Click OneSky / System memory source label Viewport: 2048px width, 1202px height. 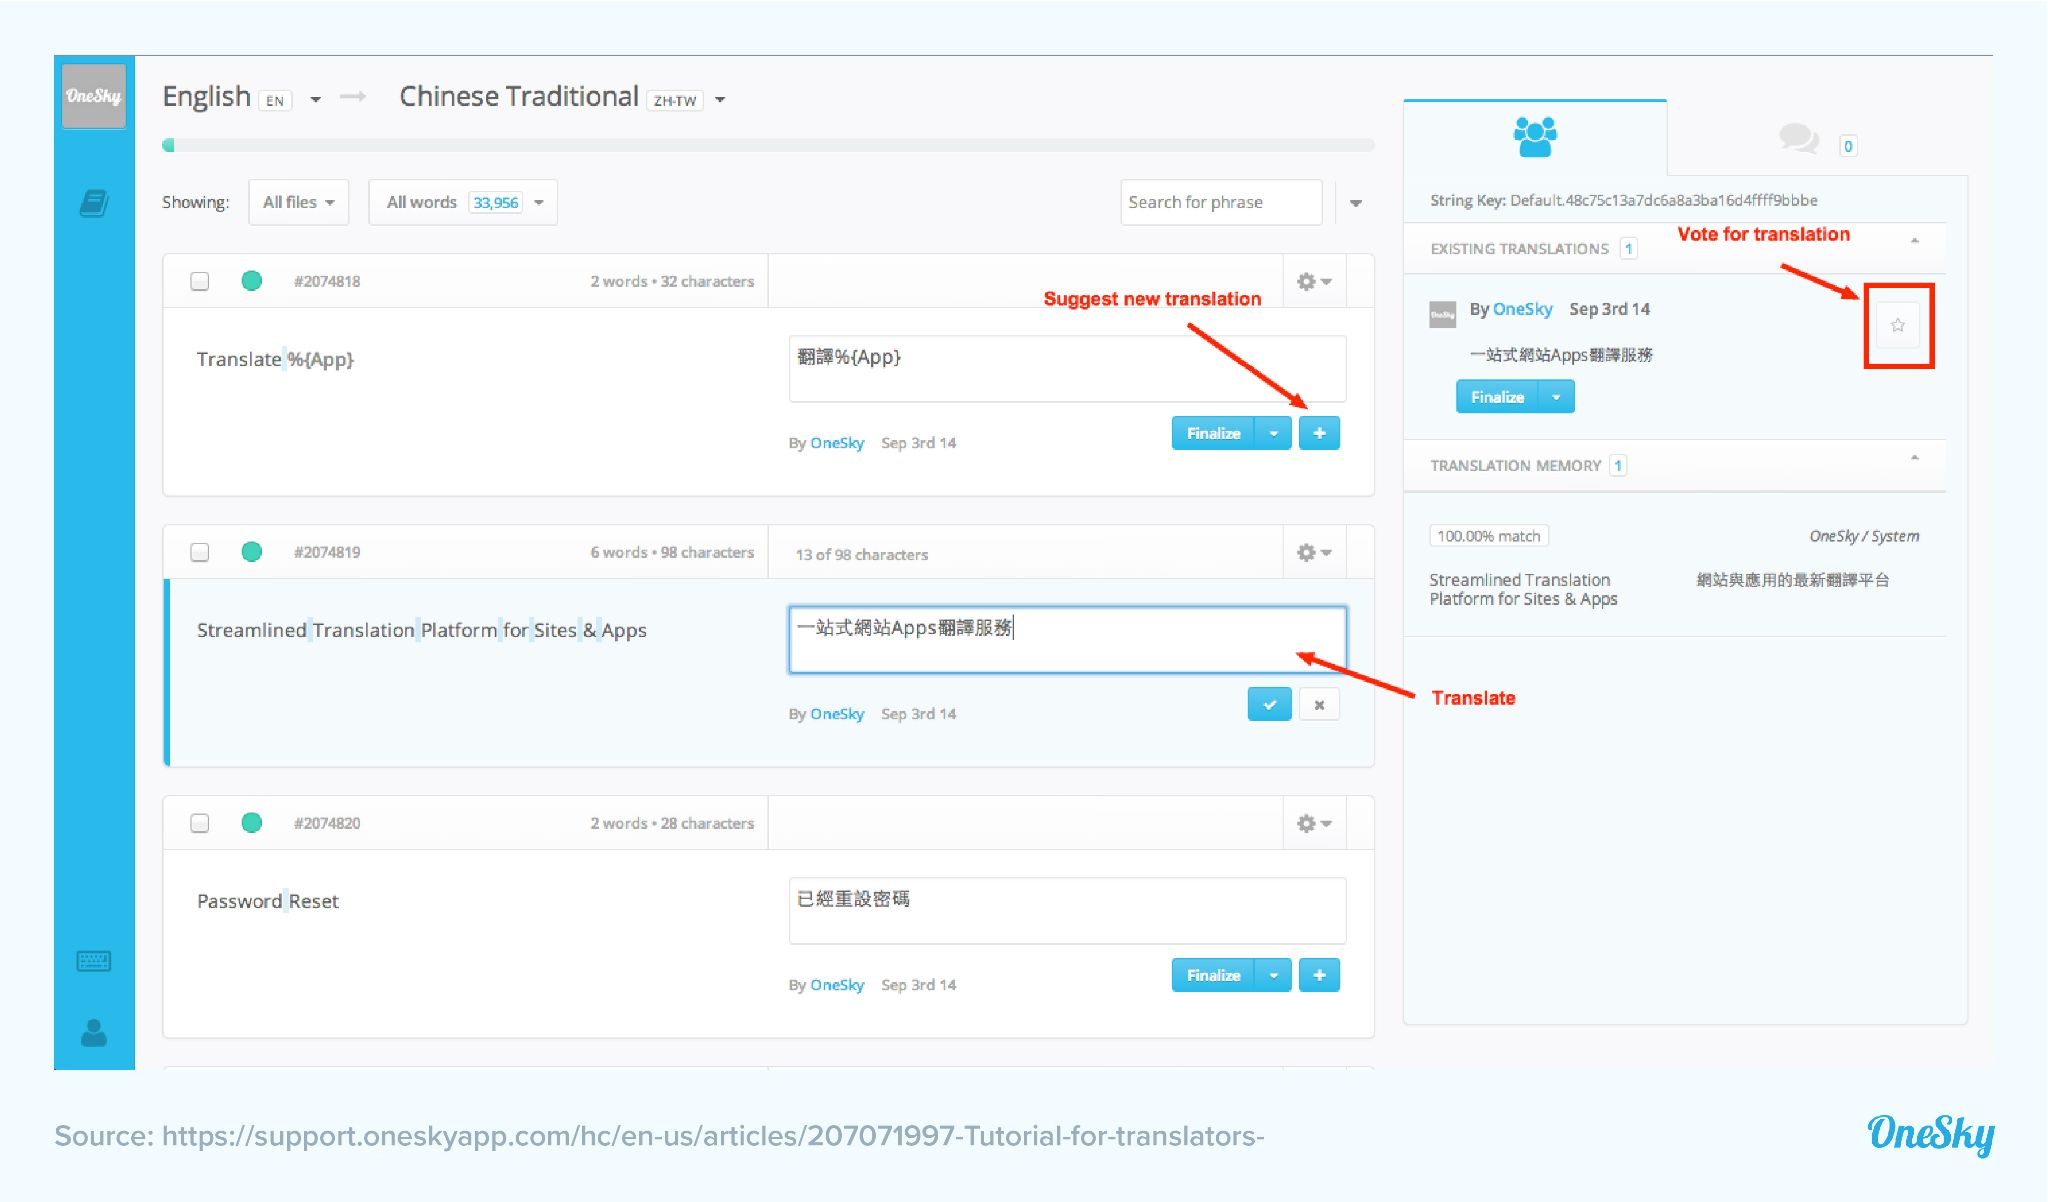click(1864, 536)
